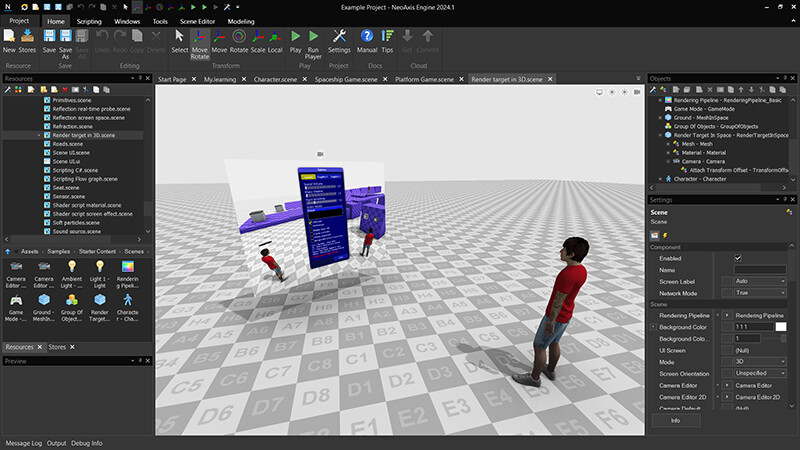Expand the Ground - MeshInSpace tree node

point(662,117)
